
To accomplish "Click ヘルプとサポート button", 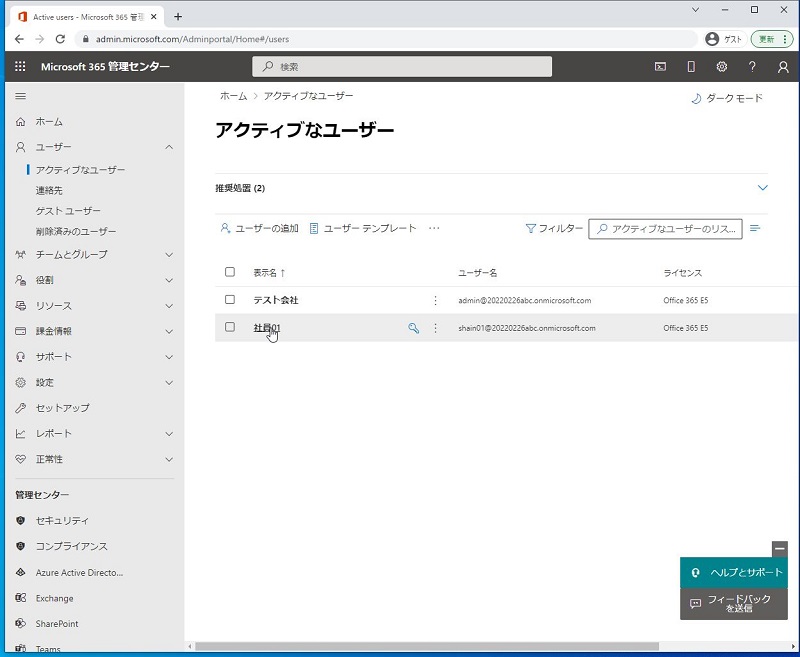I will tap(734, 572).
